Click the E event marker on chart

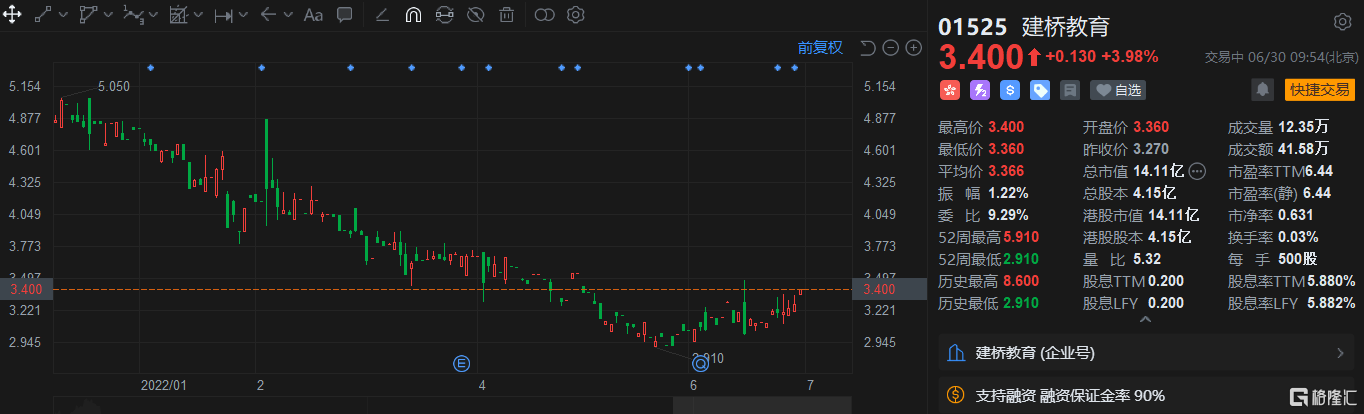coord(461,362)
